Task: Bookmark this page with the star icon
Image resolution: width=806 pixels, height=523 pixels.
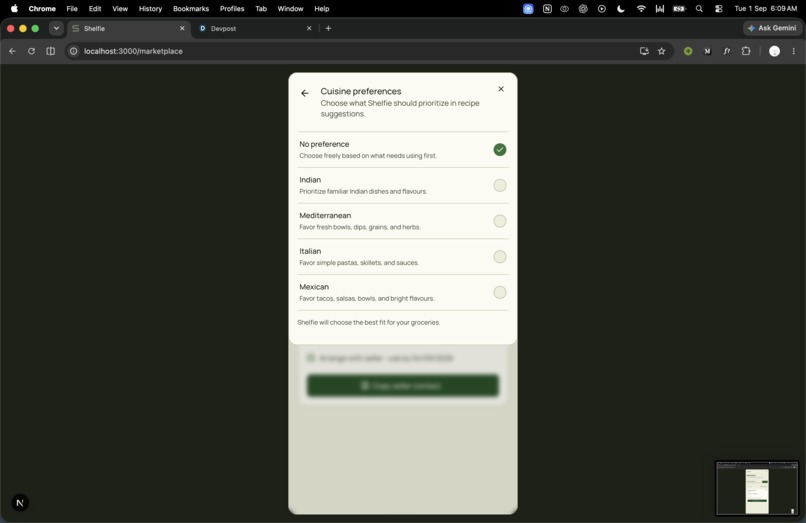Action: [662, 51]
